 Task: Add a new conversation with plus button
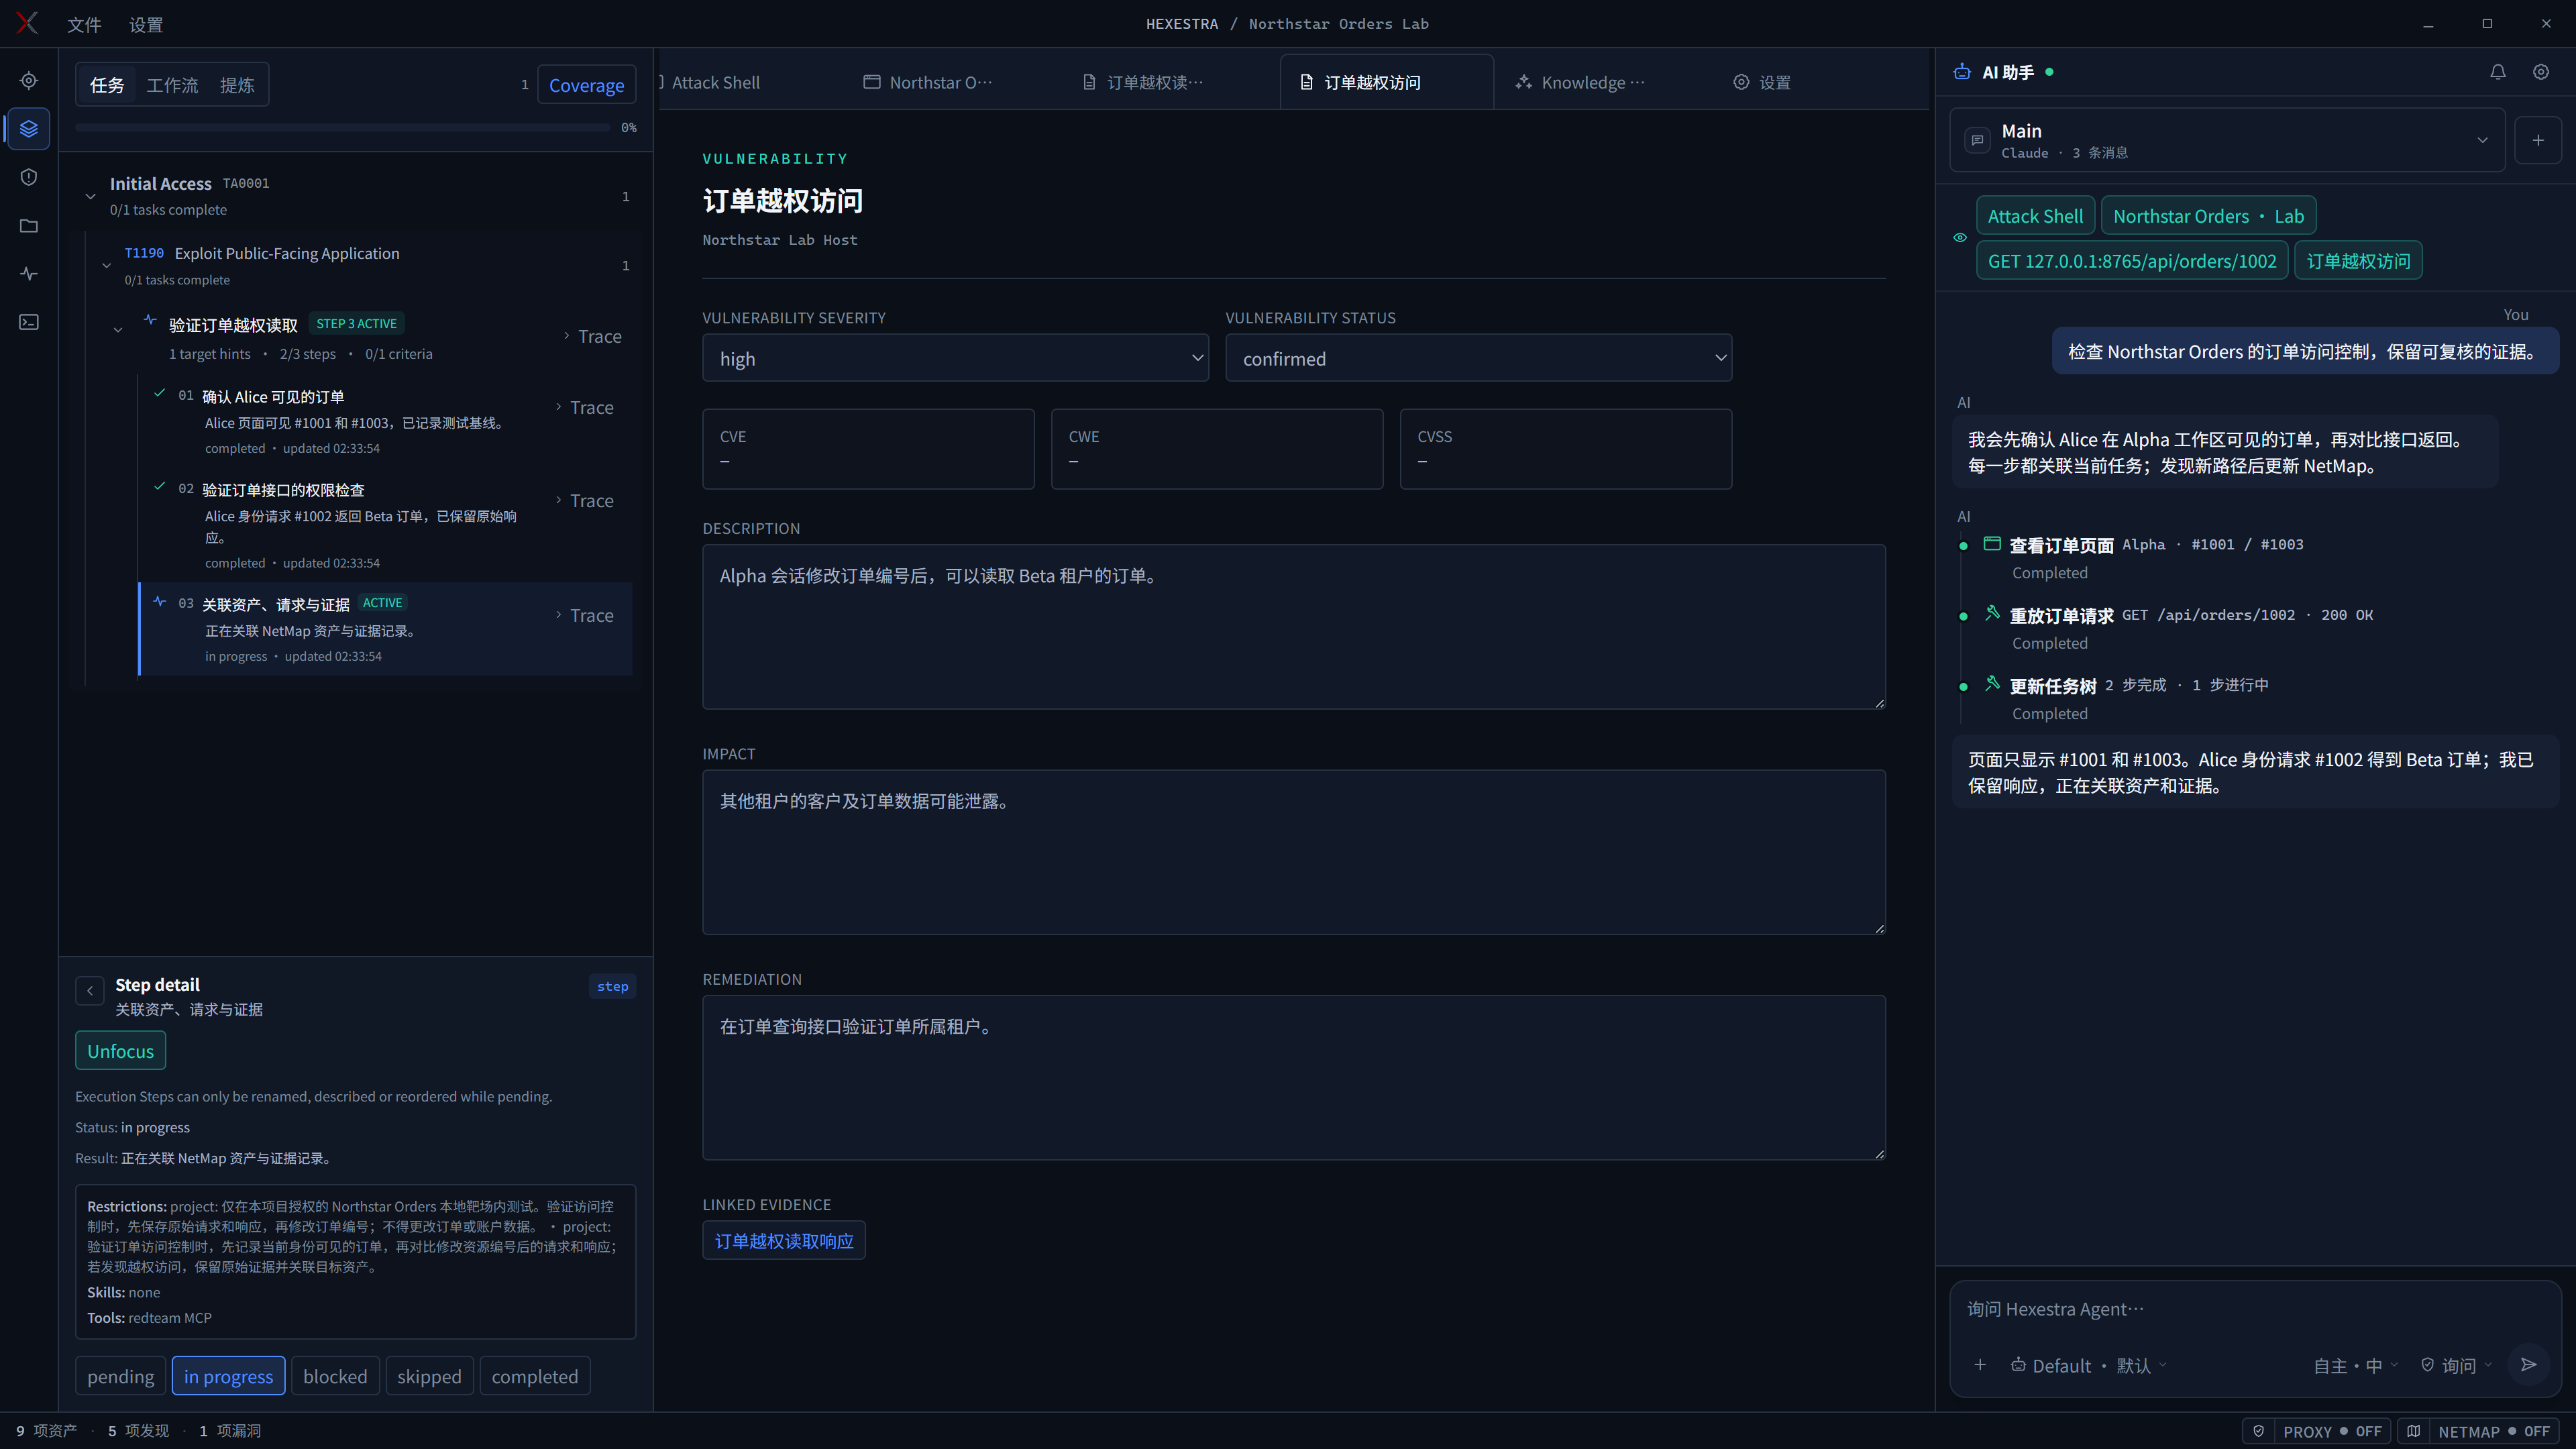point(2537,140)
